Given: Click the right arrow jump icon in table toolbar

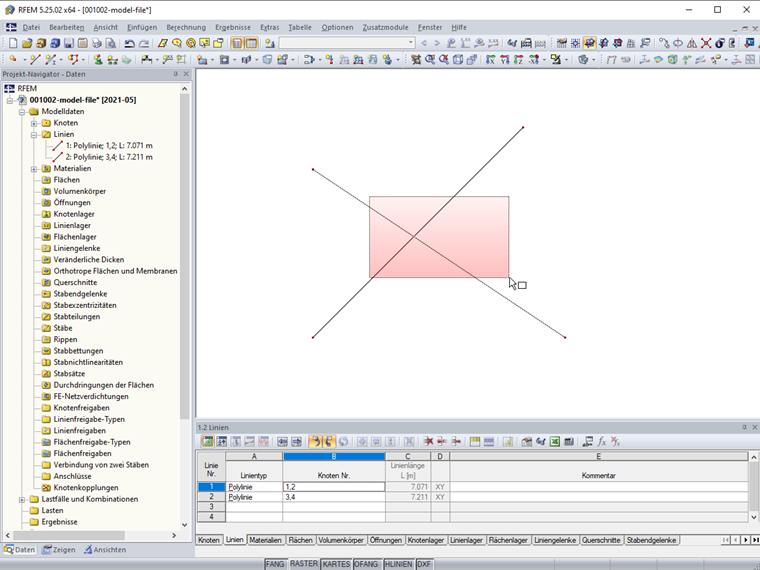Looking at the screenshot, I should click(x=296, y=442).
